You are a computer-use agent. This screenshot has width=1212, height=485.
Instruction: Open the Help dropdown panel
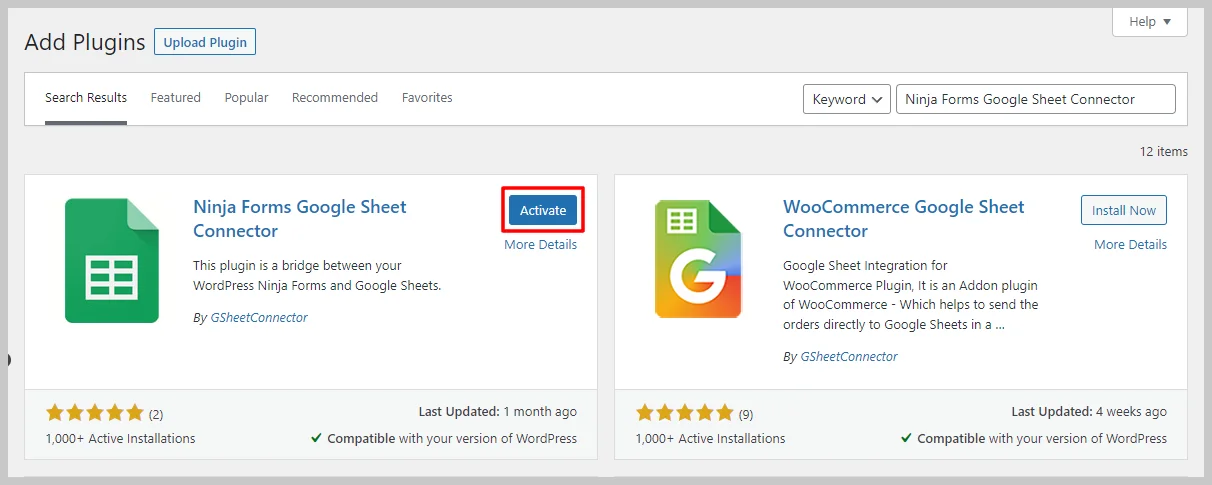tap(1149, 22)
